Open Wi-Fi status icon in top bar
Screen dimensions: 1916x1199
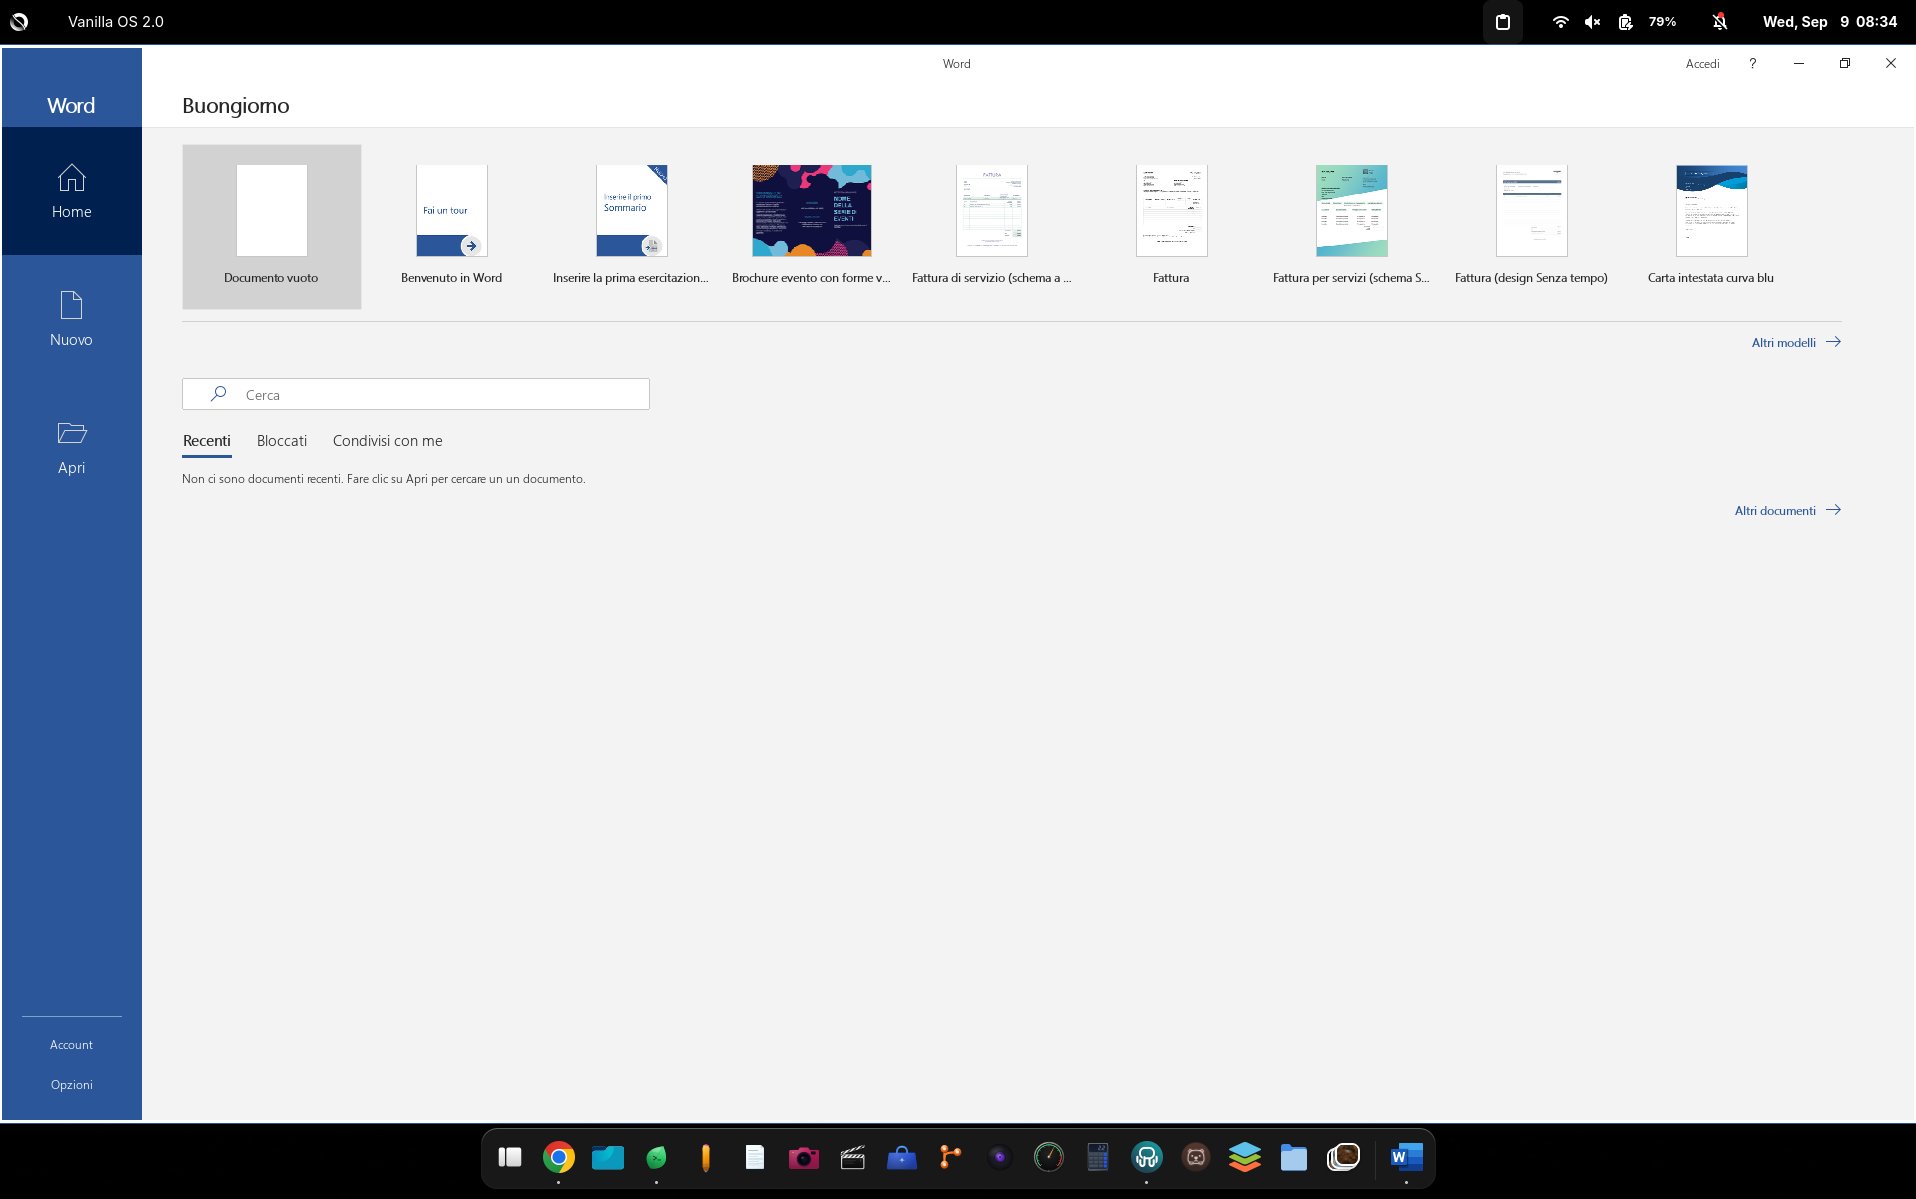(1560, 21)
